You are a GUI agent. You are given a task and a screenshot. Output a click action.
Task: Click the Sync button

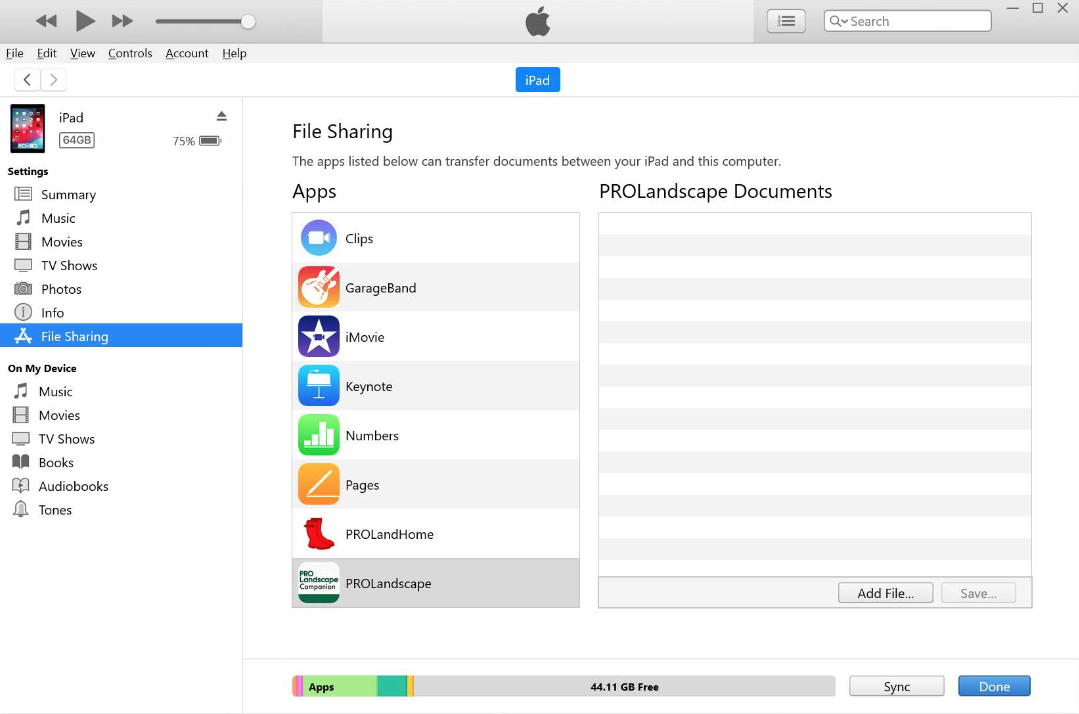897,686
